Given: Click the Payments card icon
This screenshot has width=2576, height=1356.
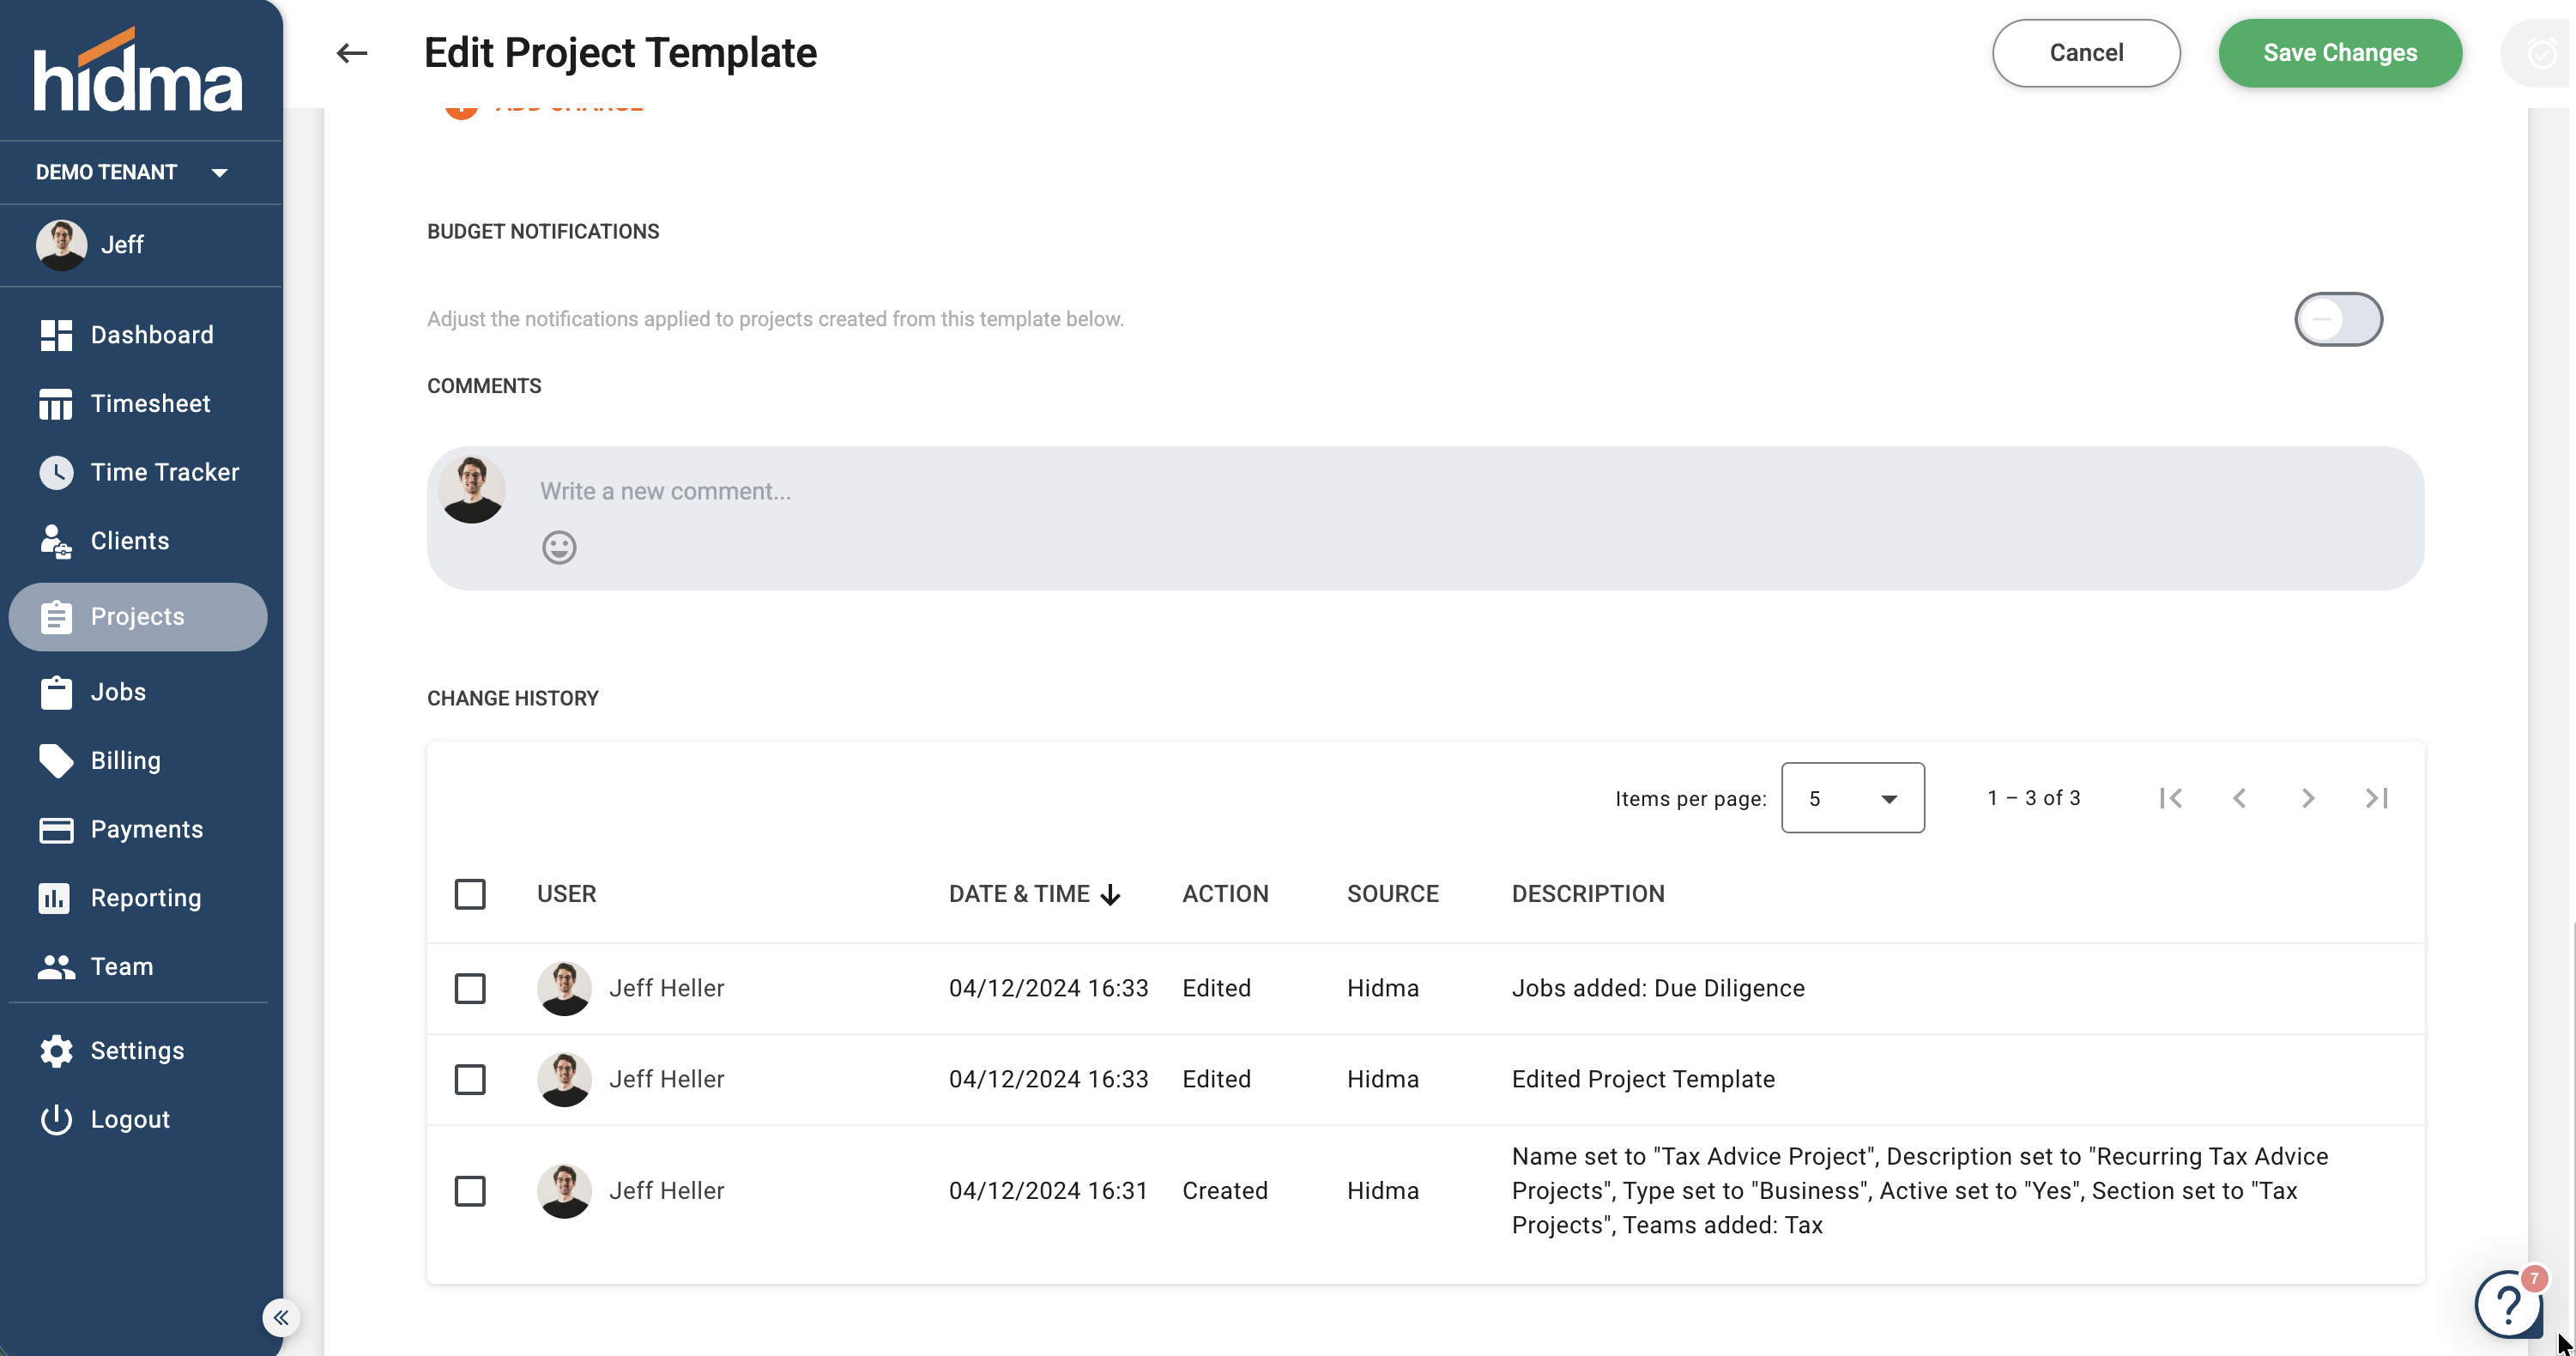Looking at the screenshot, I should tap(56, 830).
